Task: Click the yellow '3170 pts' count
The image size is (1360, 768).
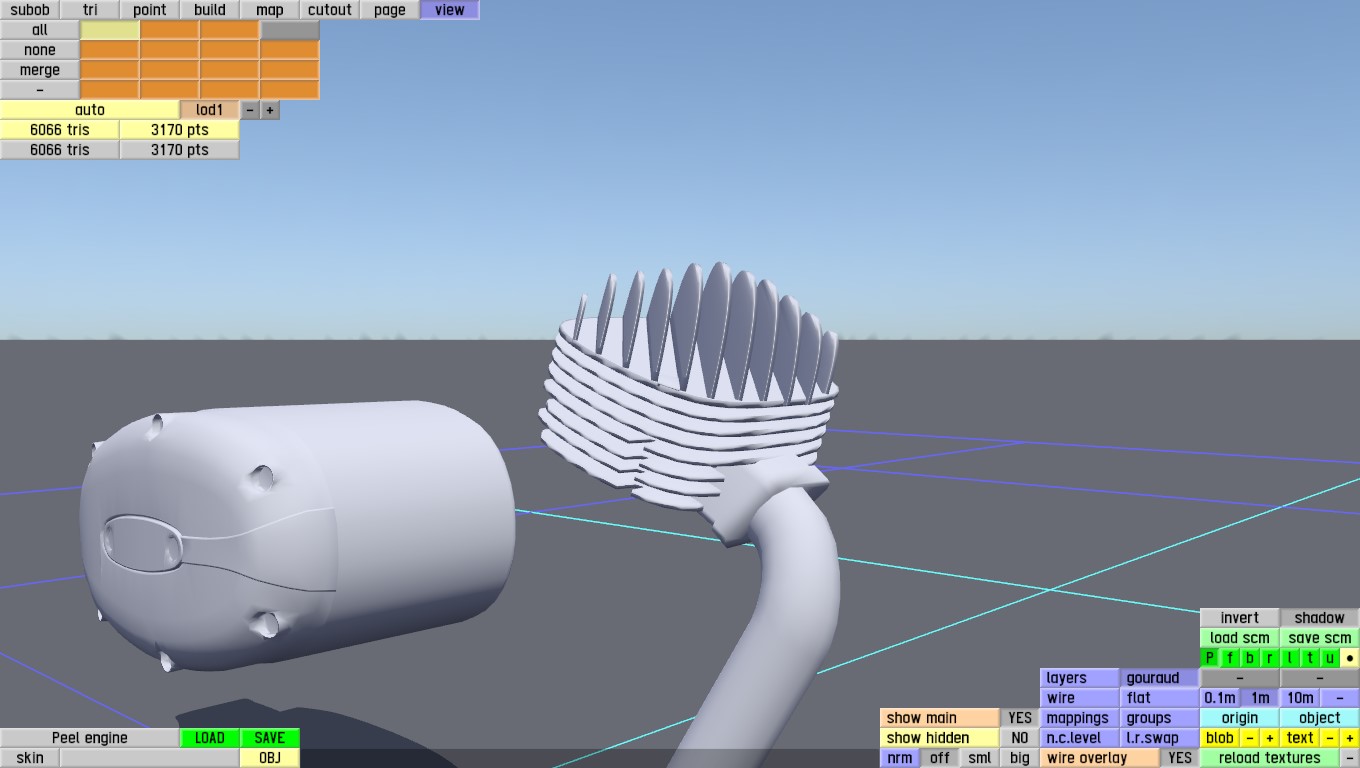Action: [180, 130]
